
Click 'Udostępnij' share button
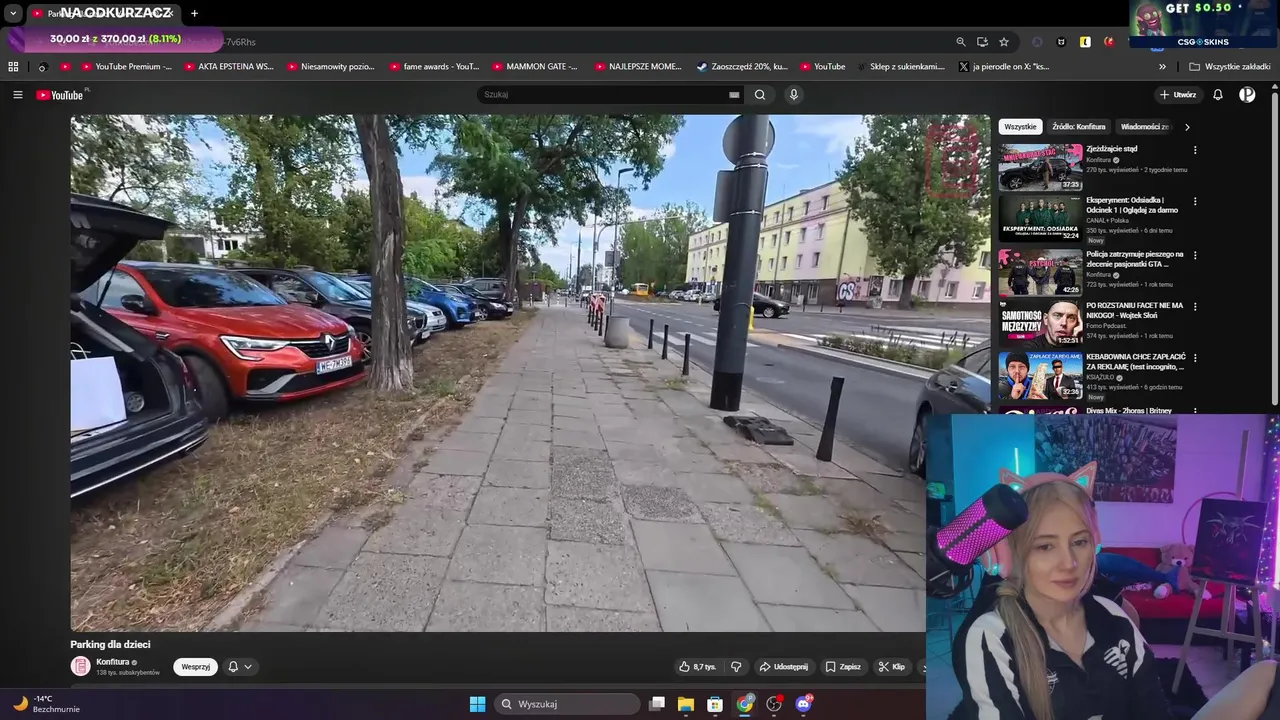tap(783, 667)
